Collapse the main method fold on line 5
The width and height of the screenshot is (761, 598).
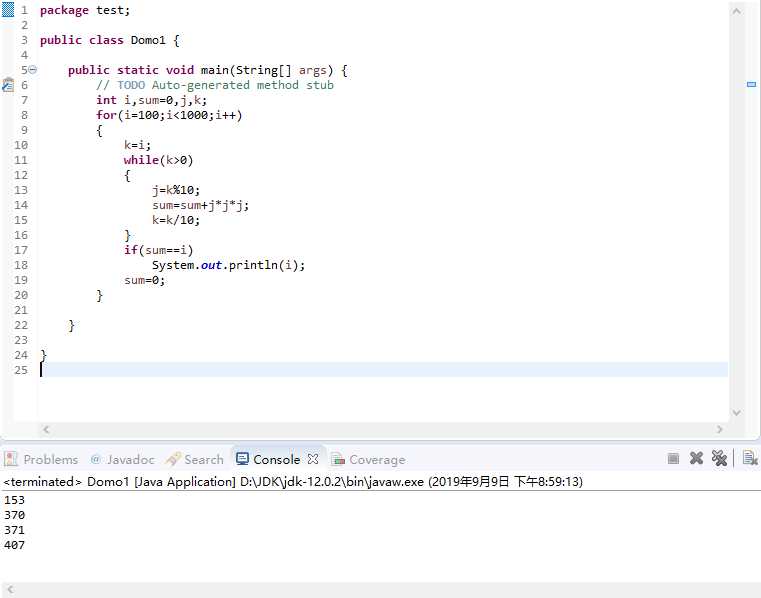point(33,70)
